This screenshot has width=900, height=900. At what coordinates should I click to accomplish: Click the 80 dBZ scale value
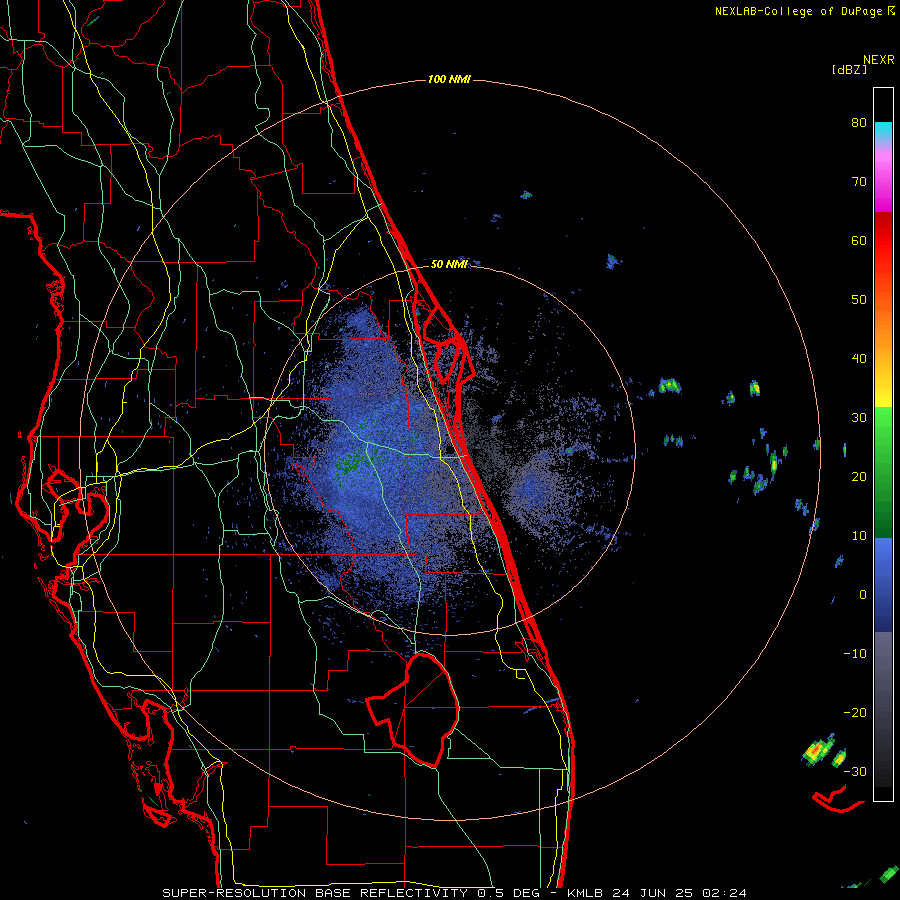[x=859, y=123]
